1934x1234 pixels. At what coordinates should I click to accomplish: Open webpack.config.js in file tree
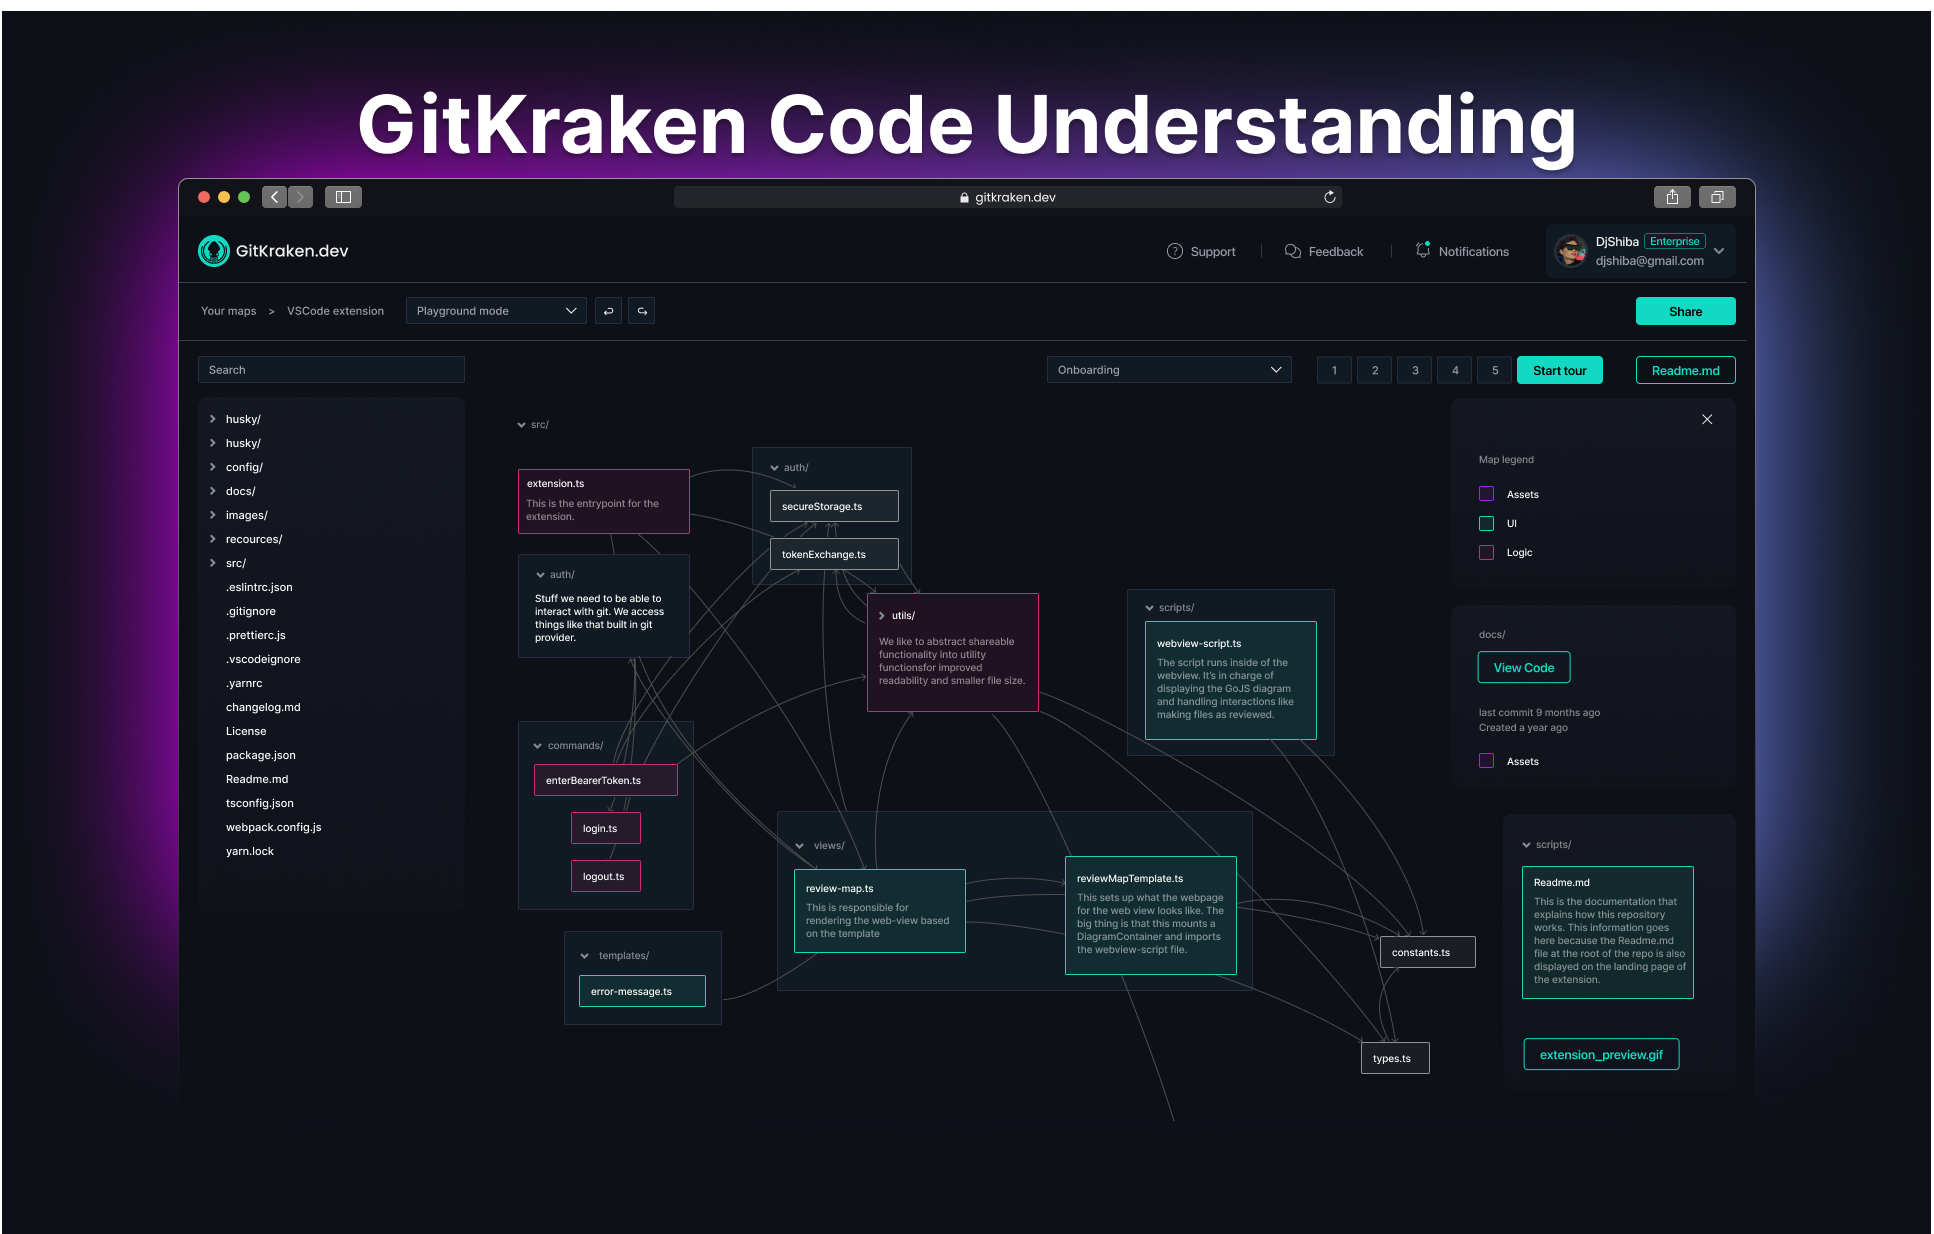pyautogui.click(x=274, y=827)
